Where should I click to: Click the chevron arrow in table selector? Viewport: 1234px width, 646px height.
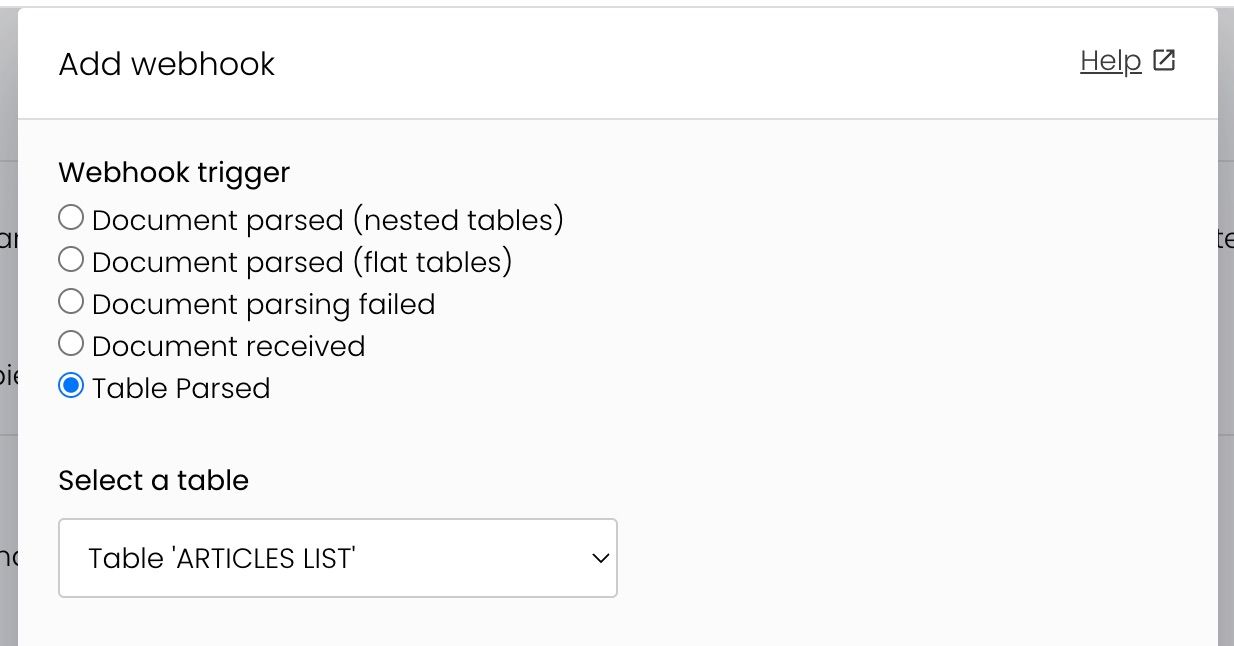[600, 558]
